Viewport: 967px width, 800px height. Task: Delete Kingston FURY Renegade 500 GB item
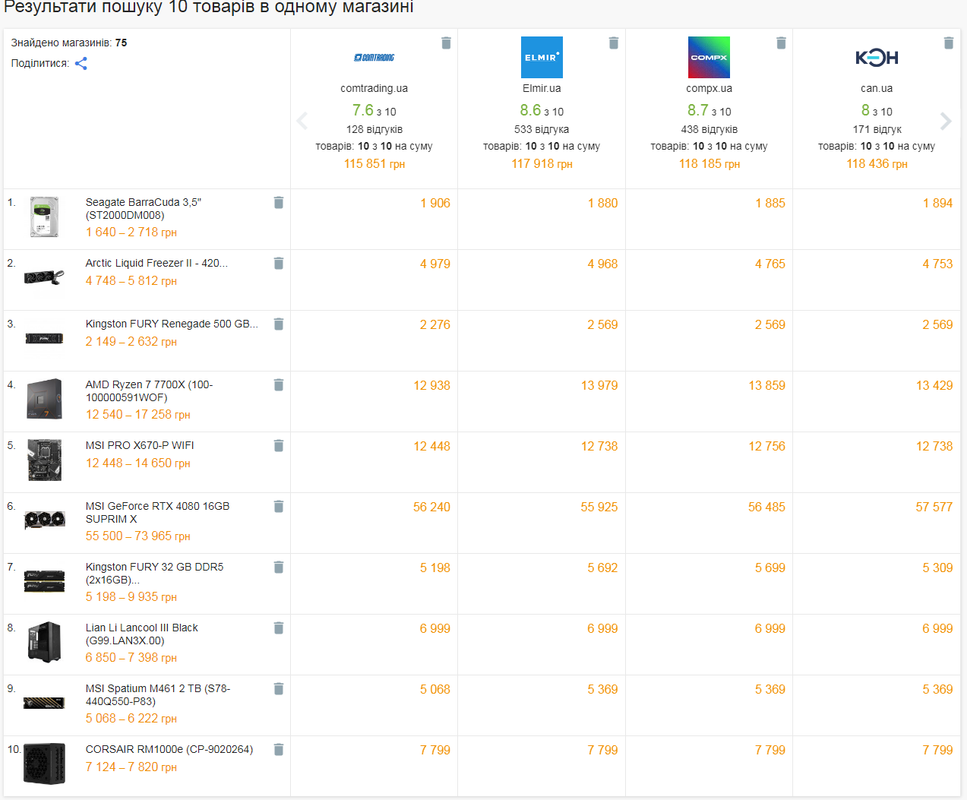[279, 324]
